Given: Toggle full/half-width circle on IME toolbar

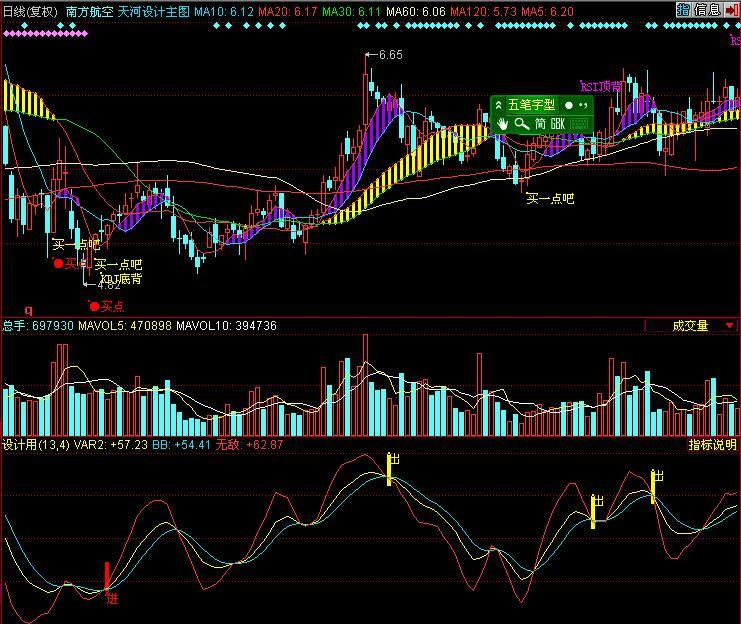Looking at the screenshot, I should [x=568, y=105].
